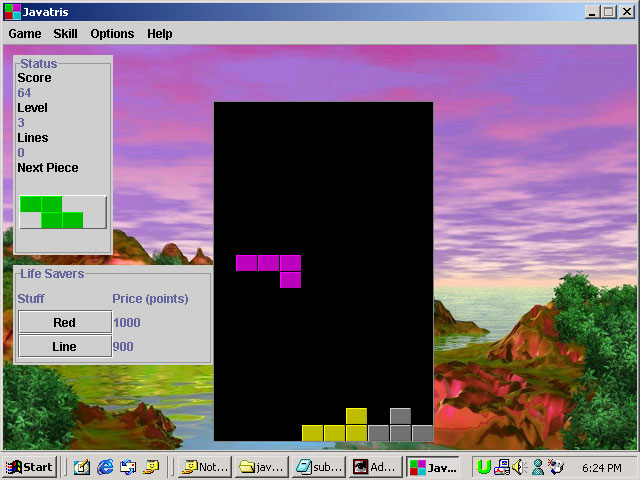Open the Game menu

tap(25, 33)
